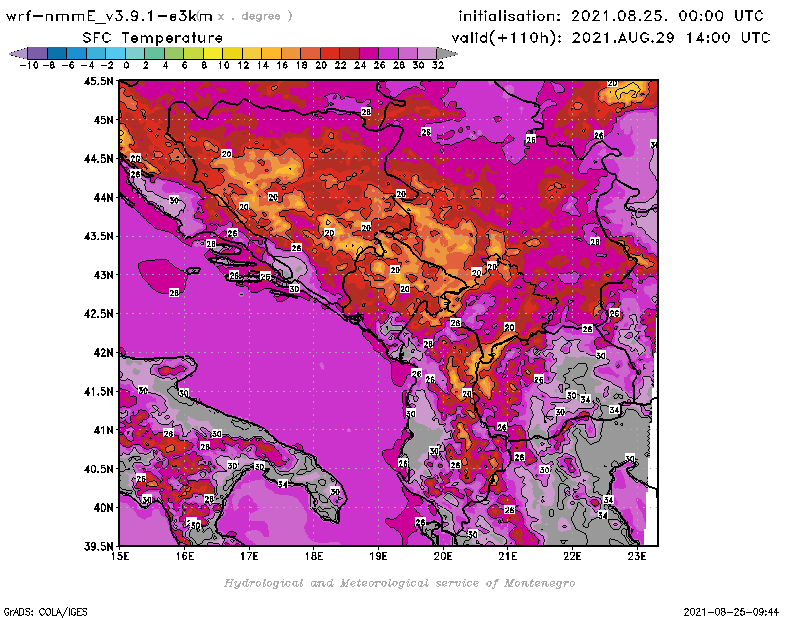Click the model title wrf-nmmE_v3.9.1-e3km

coord(109,16)
